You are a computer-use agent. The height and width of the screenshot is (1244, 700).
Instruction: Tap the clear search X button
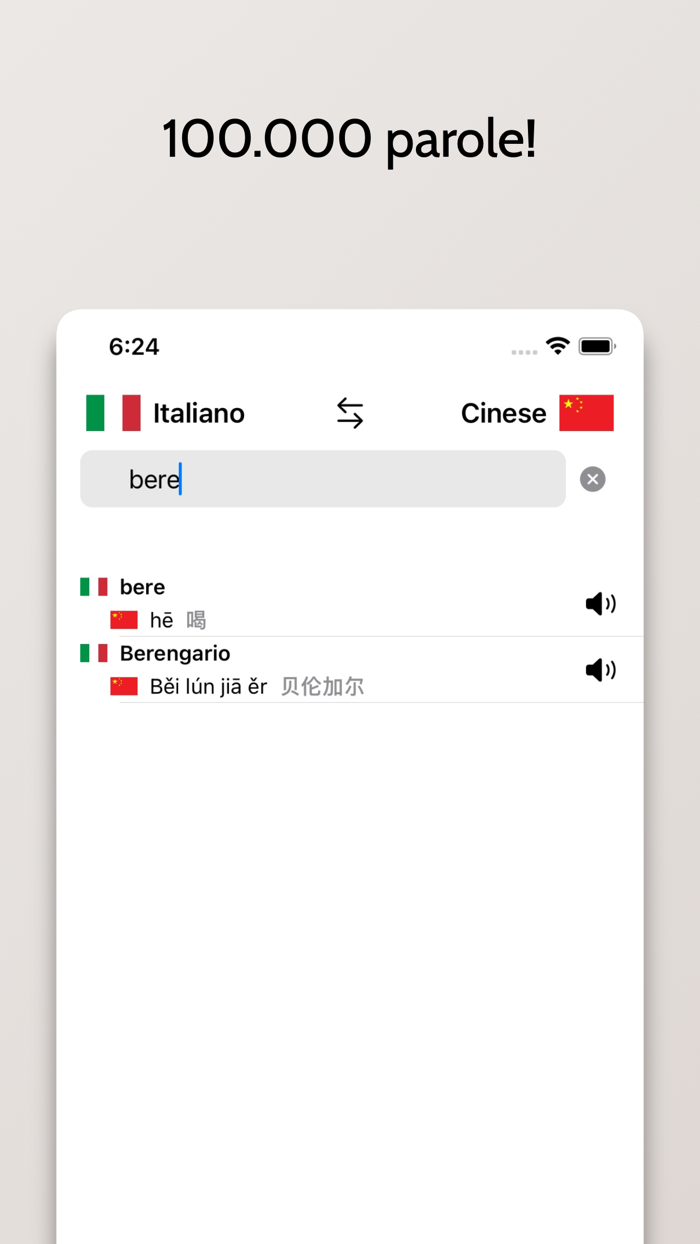(592, 478)
